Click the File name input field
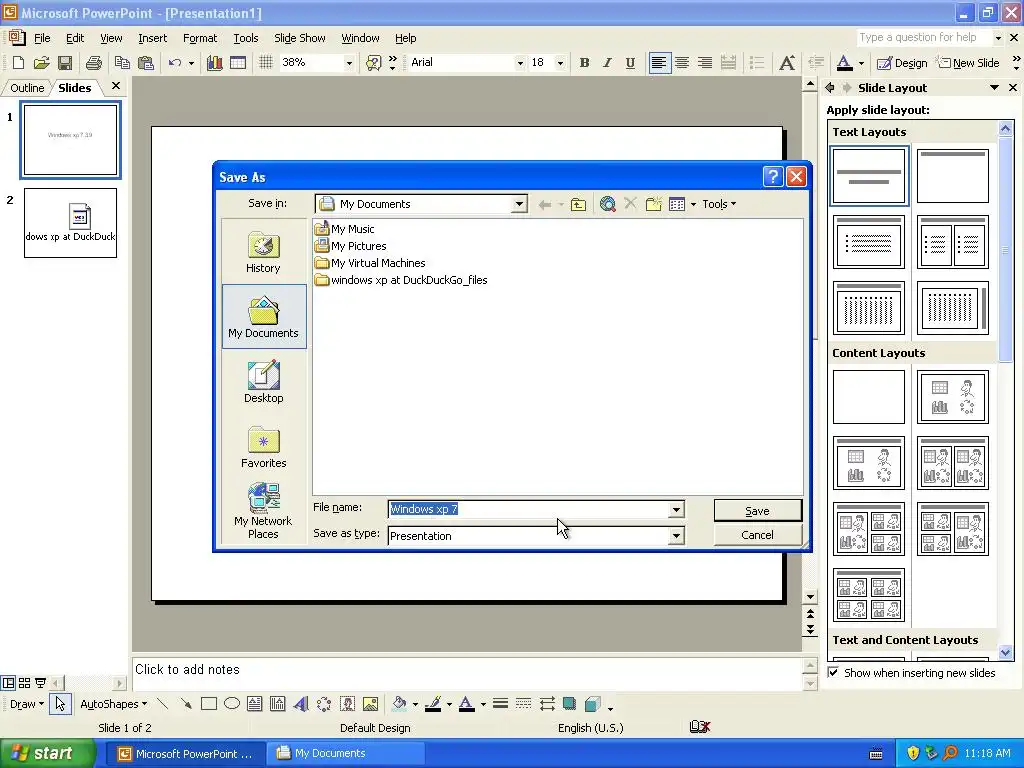 (528, 509)
